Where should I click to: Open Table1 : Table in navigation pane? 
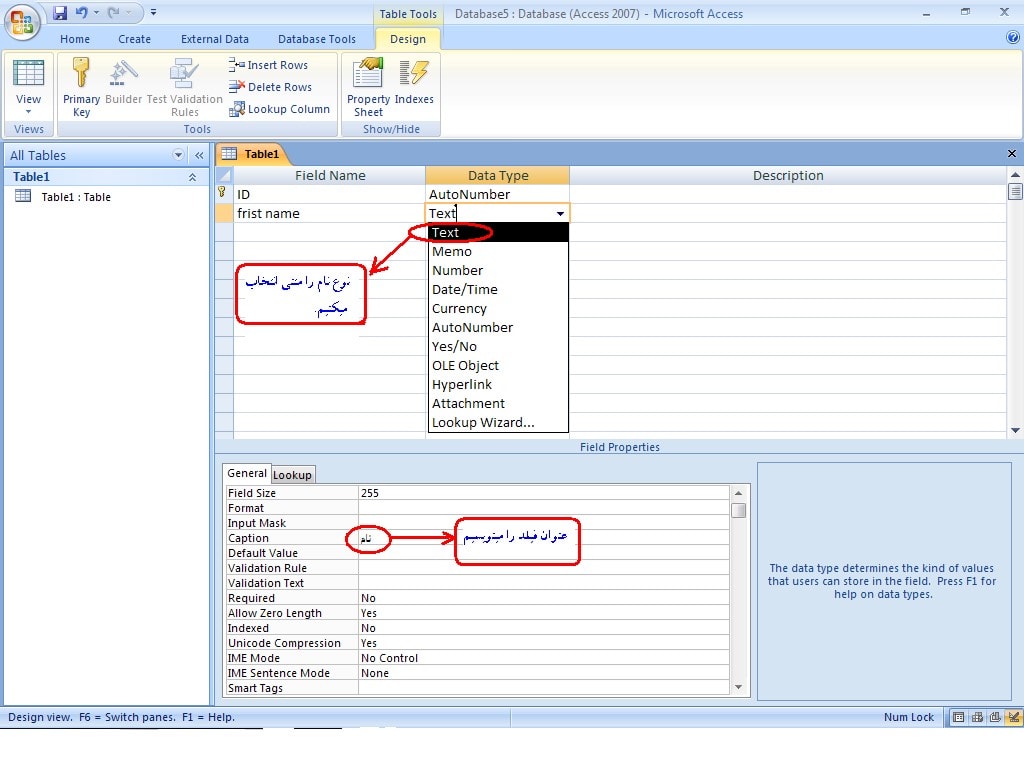coord(75,197)
